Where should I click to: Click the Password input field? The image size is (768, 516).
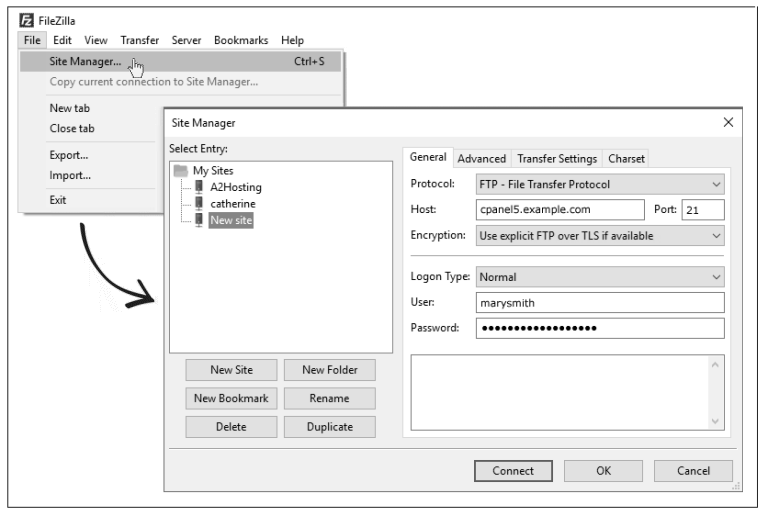(x=600, y=328)
